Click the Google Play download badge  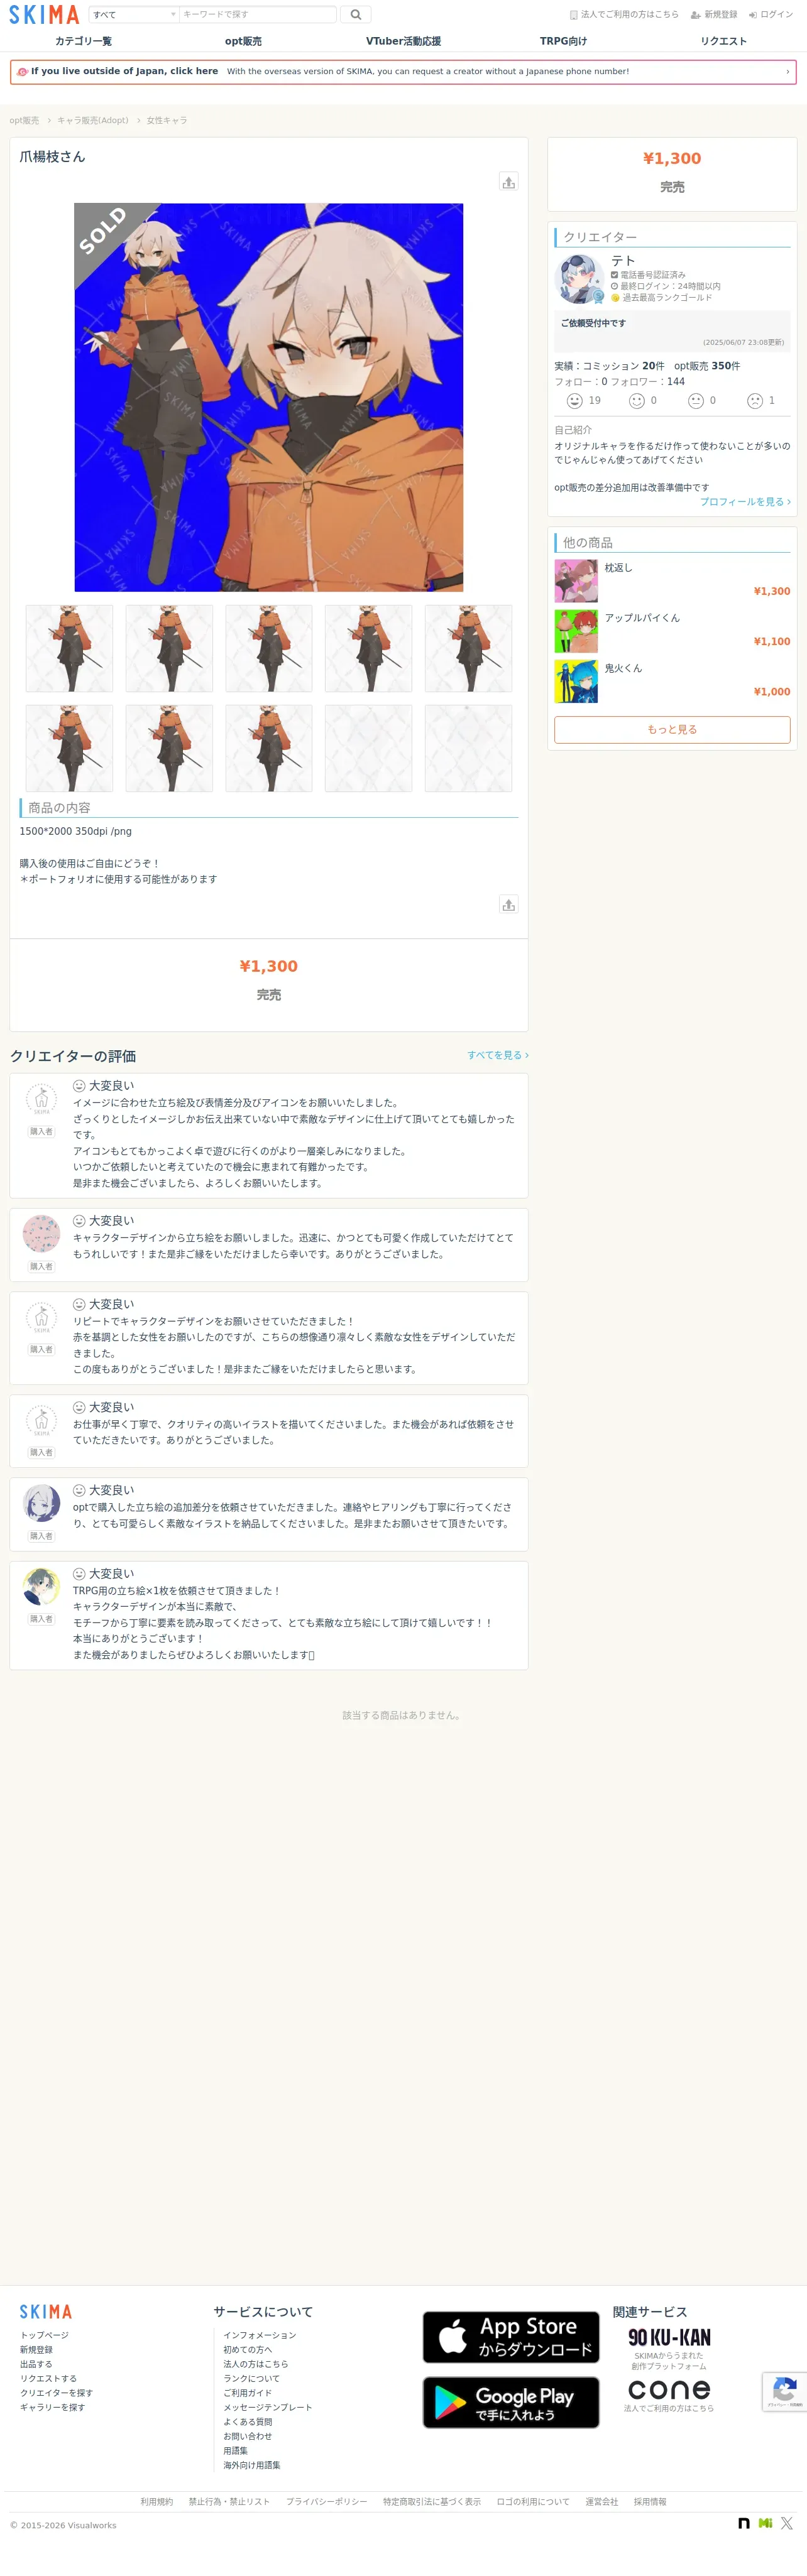511,2402
